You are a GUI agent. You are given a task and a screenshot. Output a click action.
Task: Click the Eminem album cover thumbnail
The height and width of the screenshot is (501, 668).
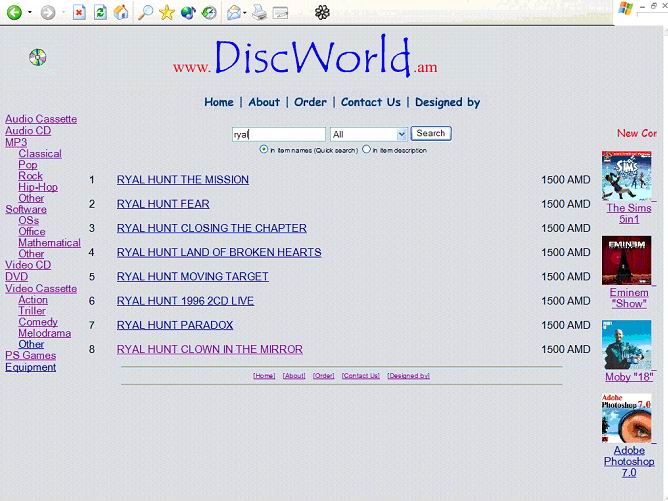coord(627,260)
